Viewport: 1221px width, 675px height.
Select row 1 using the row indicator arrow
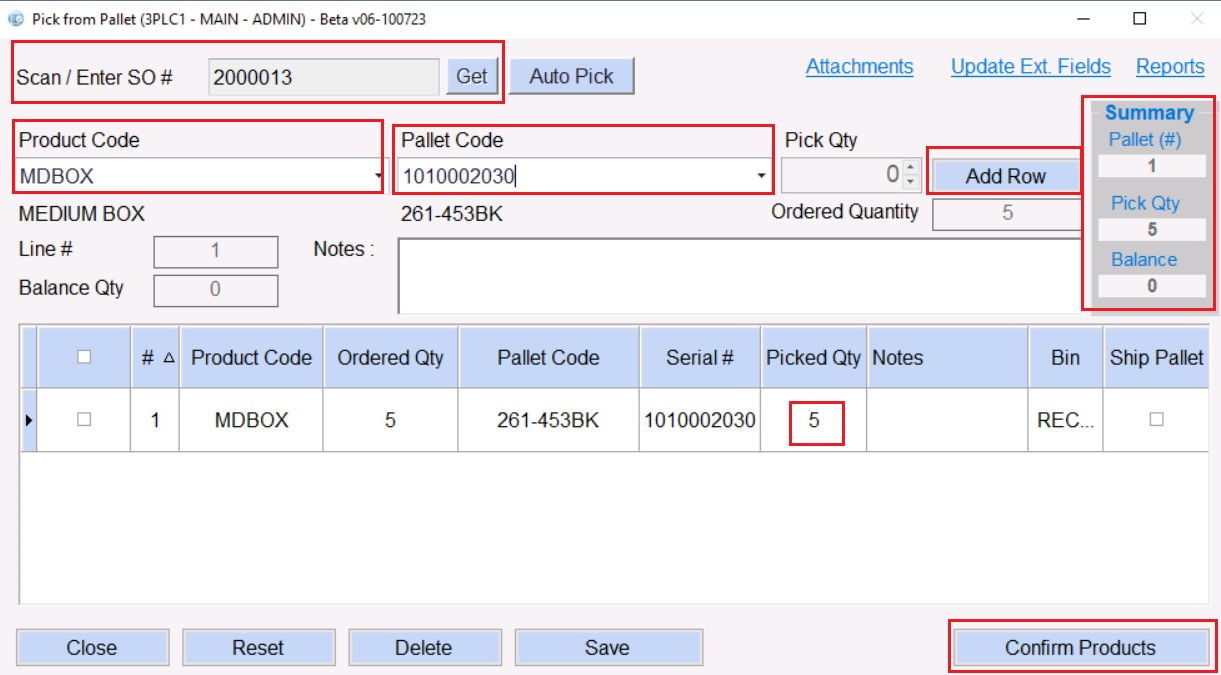tap(27, 420)
